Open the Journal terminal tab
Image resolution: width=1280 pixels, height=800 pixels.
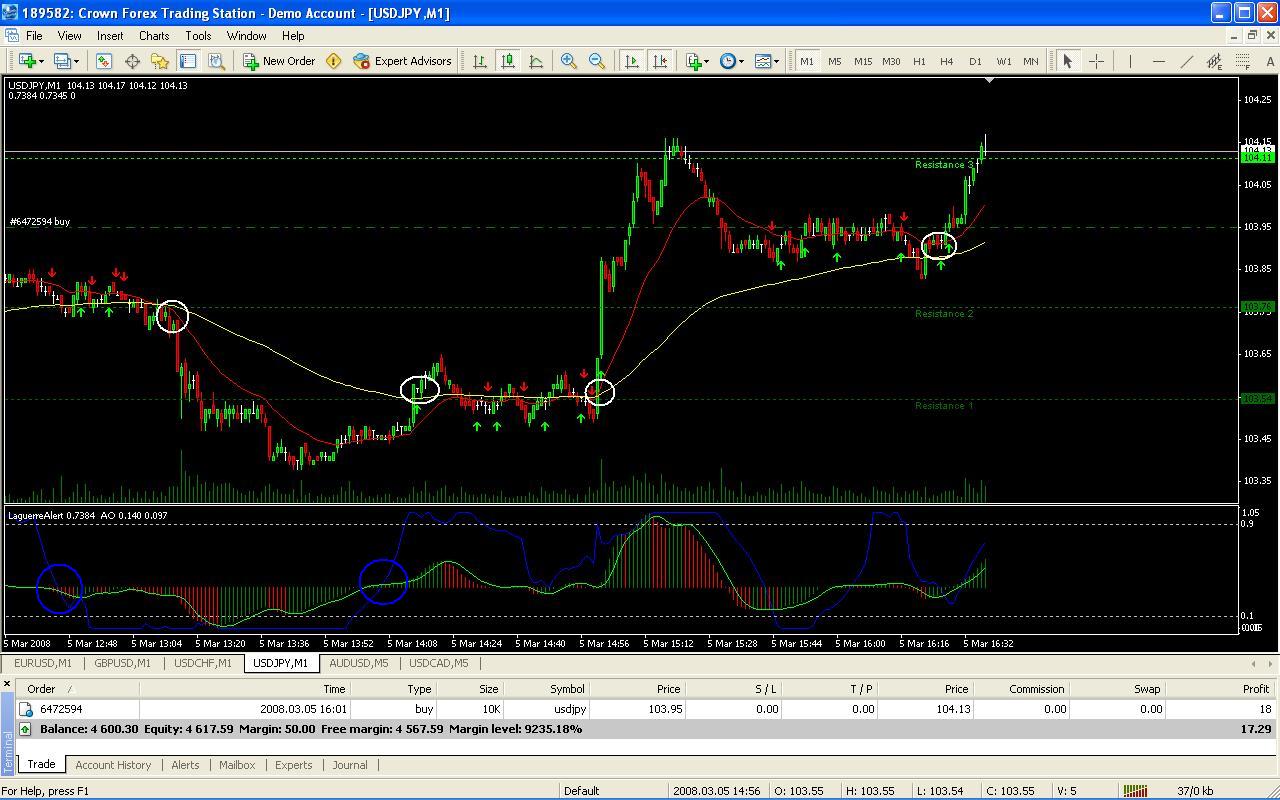click(350, 765)
